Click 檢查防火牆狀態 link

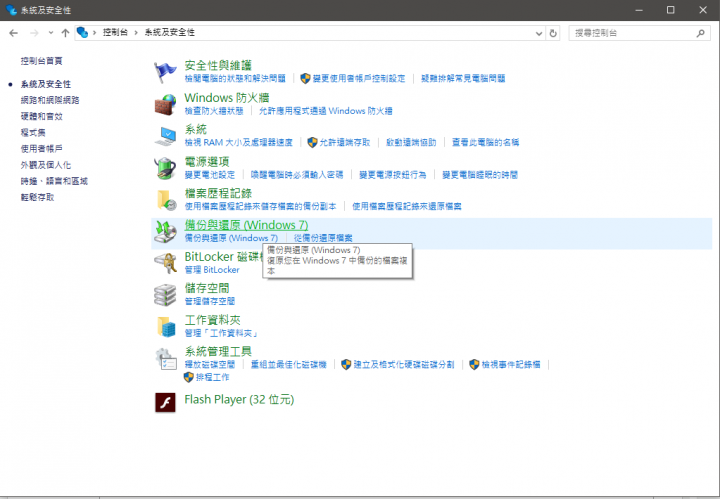point(214,111)
